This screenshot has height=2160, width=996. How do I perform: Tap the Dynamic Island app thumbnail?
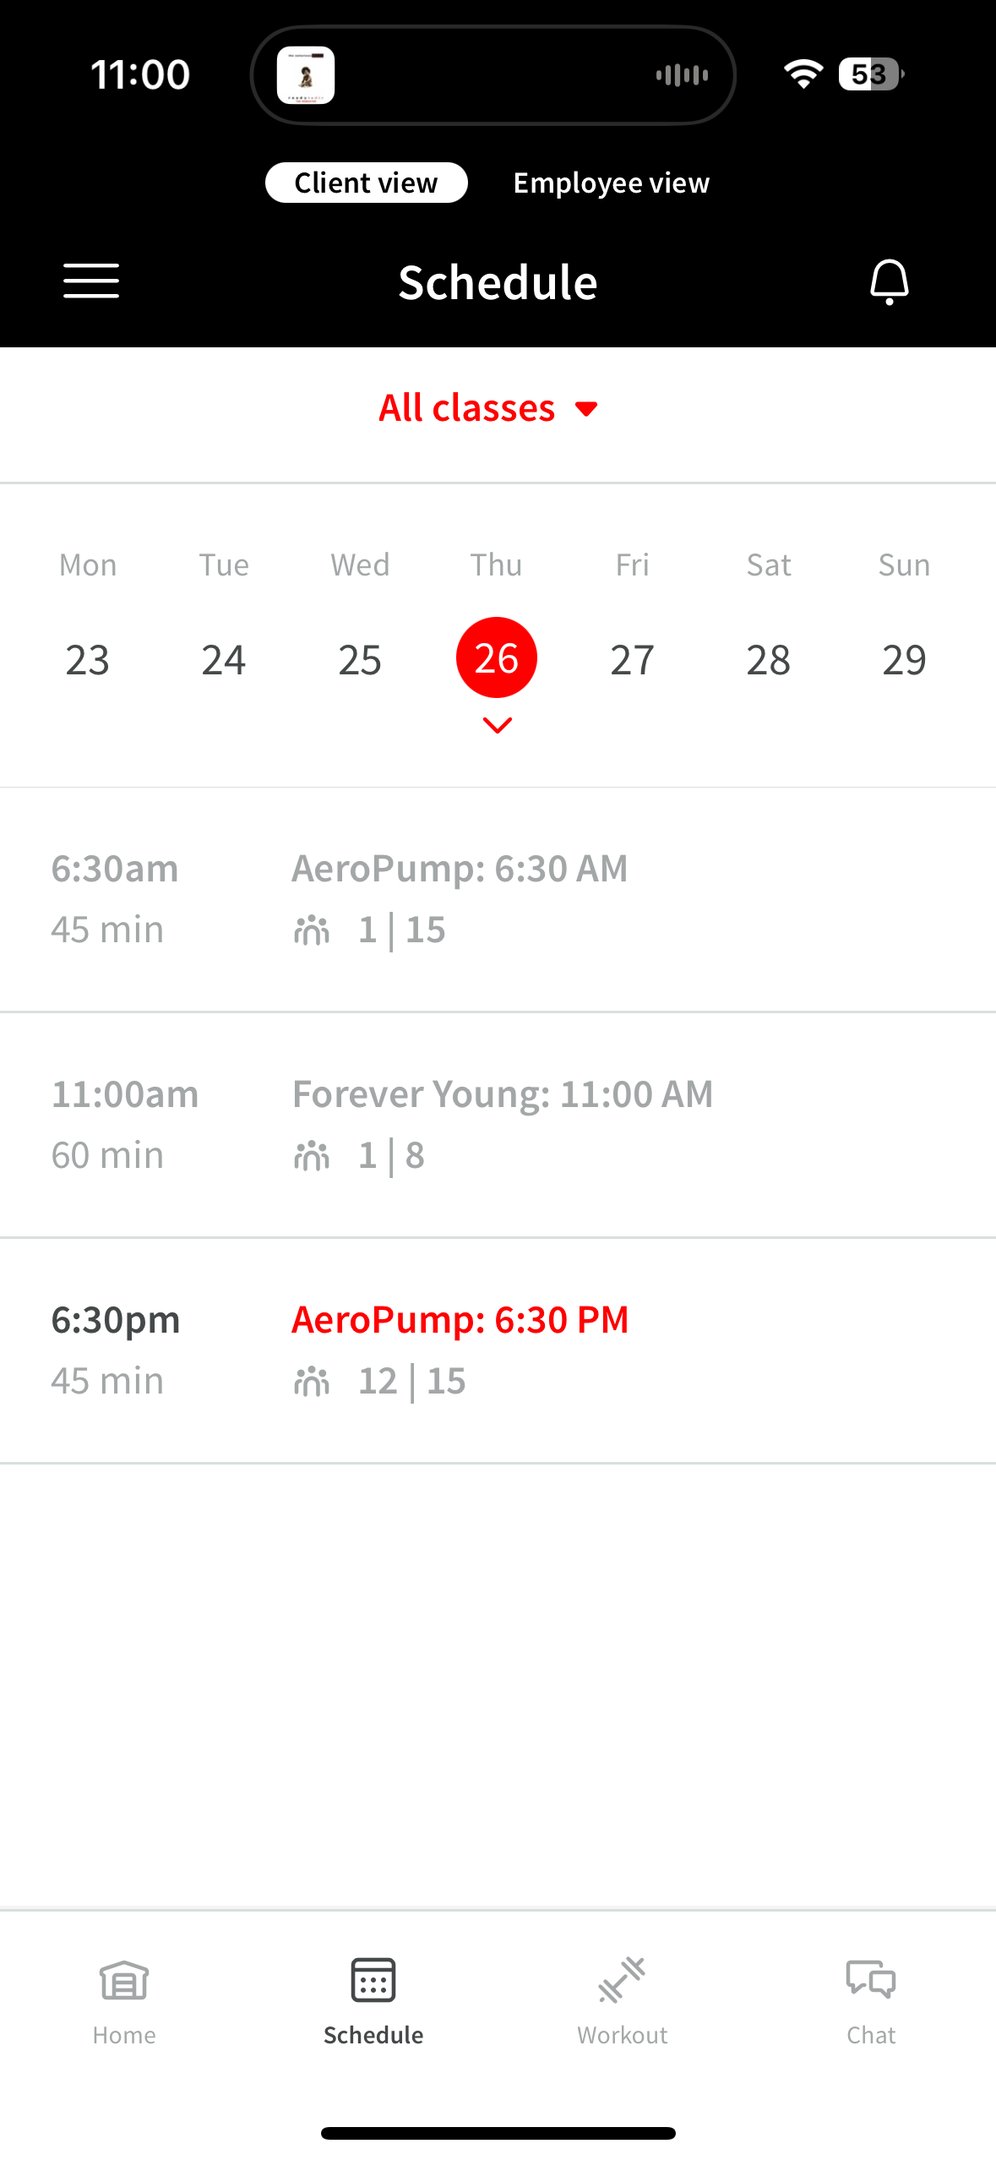tap(306, 75)
